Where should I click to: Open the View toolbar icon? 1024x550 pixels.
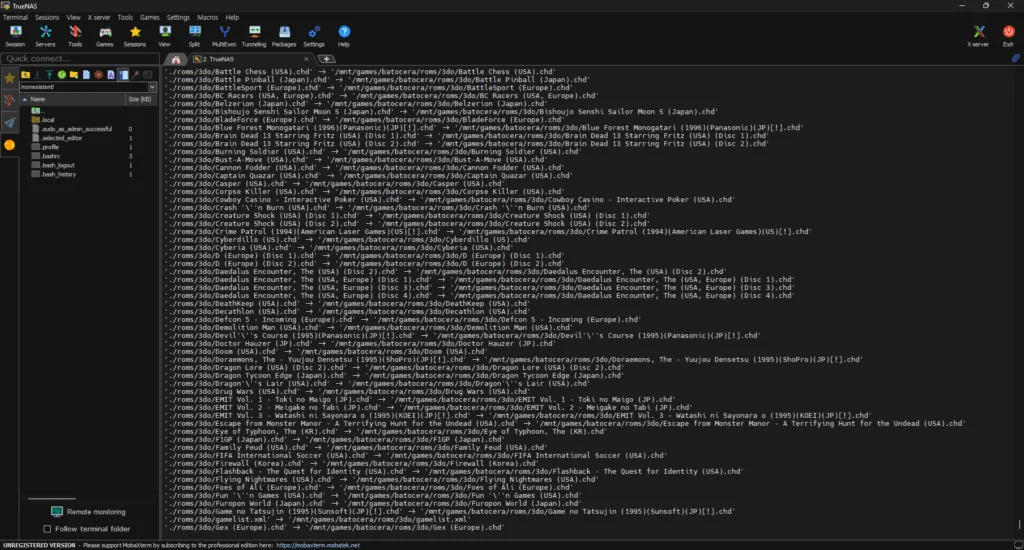pos(165,36)
